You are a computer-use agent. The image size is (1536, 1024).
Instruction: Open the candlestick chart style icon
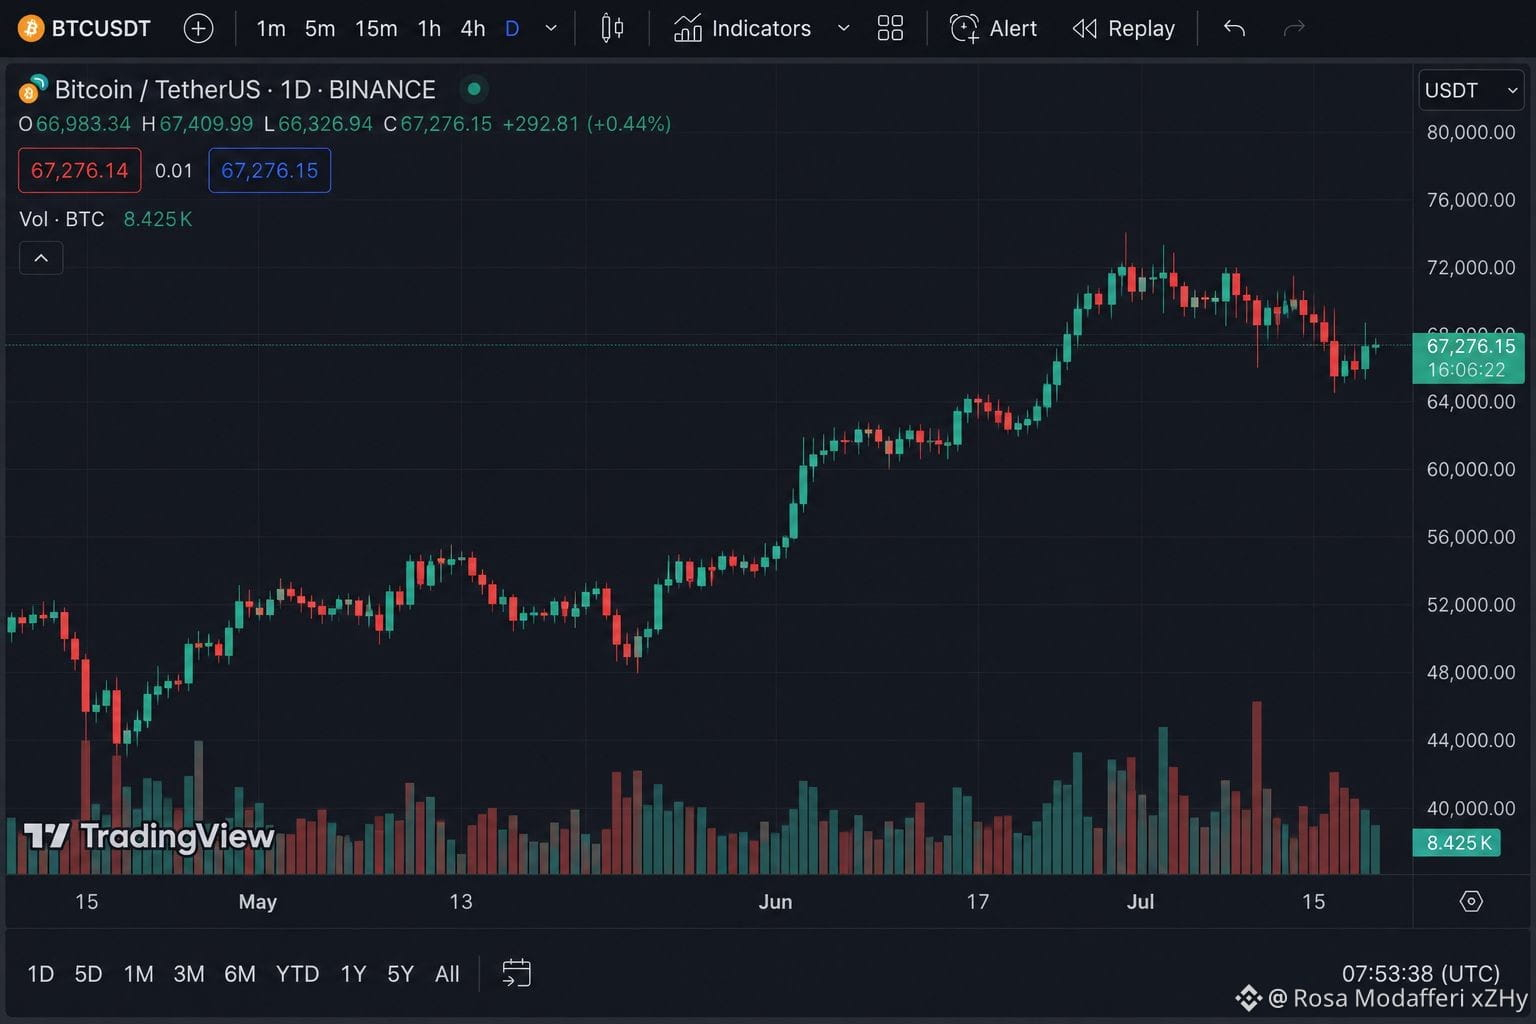(612, 28)
